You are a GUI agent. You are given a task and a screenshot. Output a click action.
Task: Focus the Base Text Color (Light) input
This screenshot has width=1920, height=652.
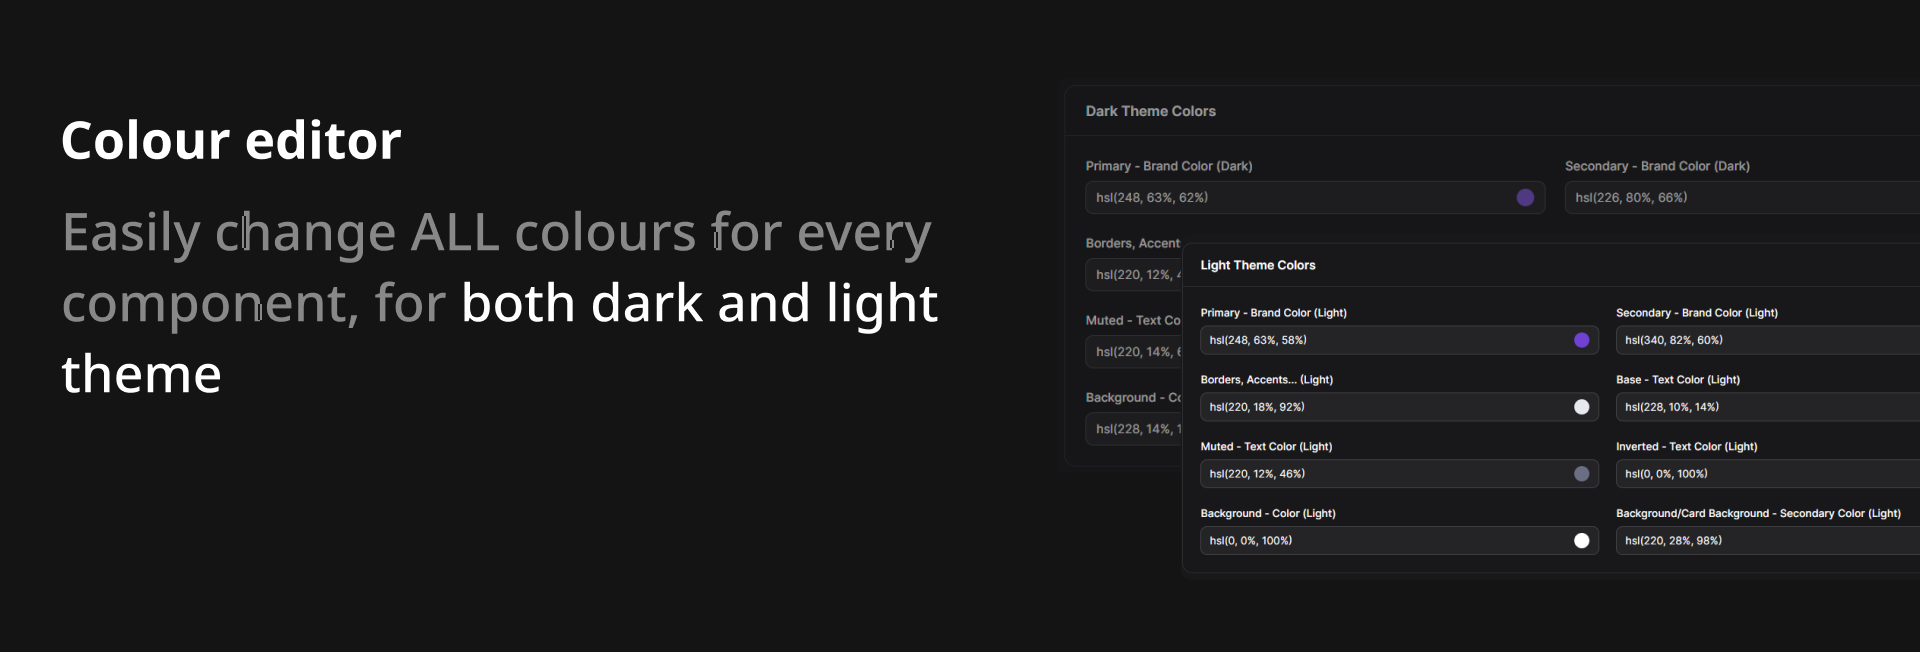[x=1766, y=407]
